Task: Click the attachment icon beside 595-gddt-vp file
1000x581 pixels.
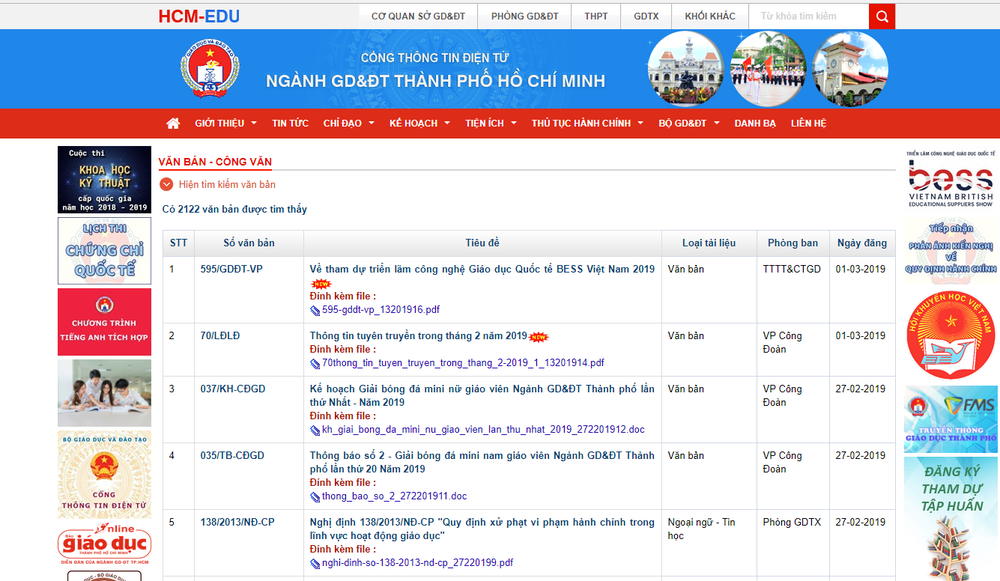Action: (315, 311)
